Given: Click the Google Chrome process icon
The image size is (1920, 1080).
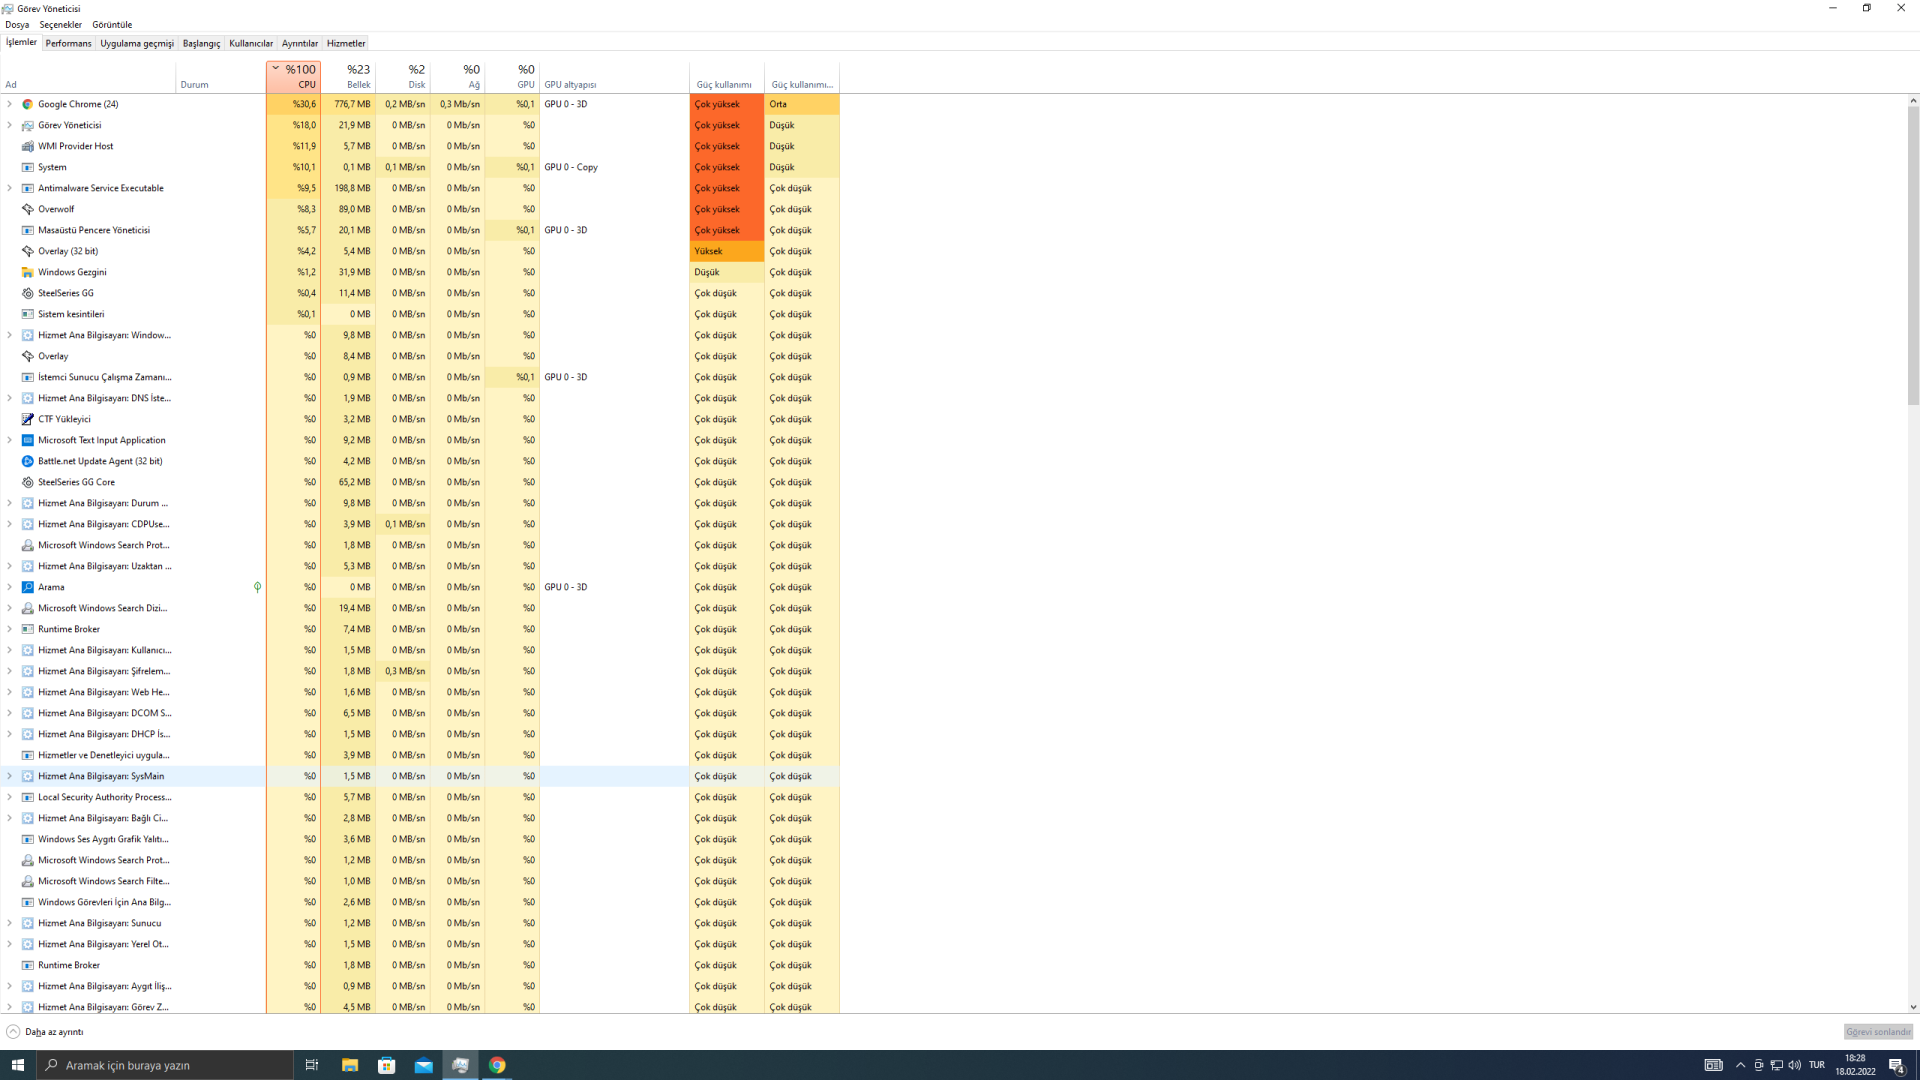Looking at the screenshot, I should point(28,104).
